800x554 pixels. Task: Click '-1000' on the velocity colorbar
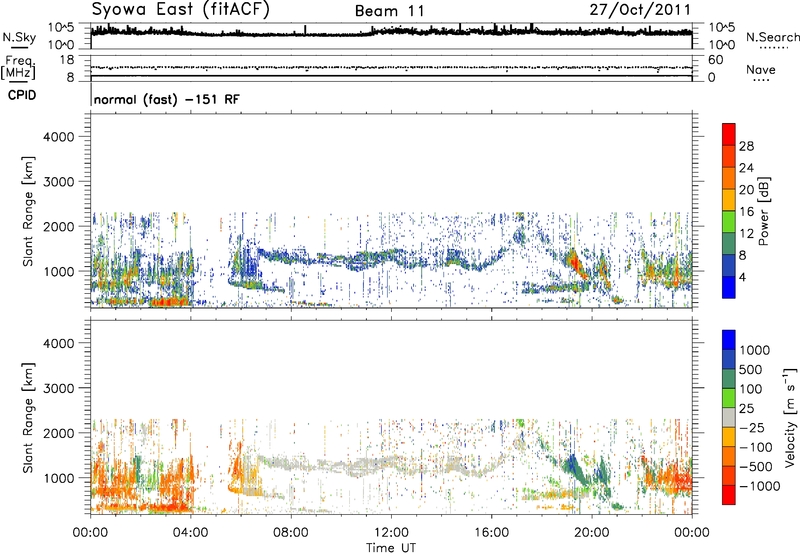click(759, 486)
